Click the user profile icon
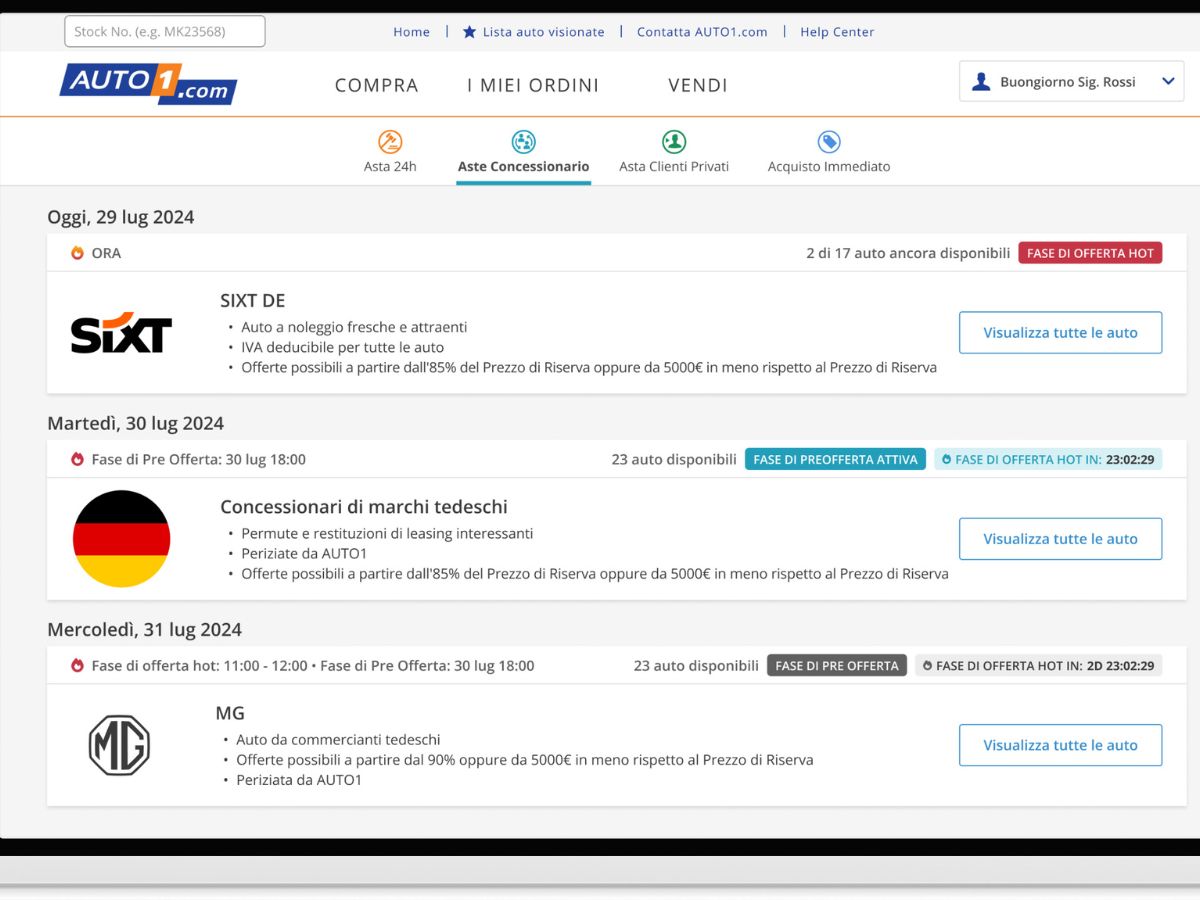The height and width of the screenshot is (900, 1200). [982, 82]
